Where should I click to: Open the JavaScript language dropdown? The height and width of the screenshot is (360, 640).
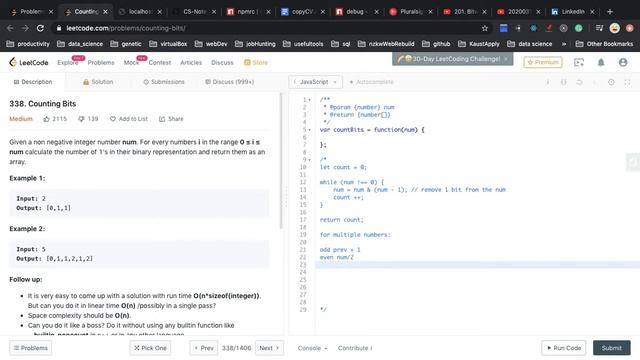[316, 82]
